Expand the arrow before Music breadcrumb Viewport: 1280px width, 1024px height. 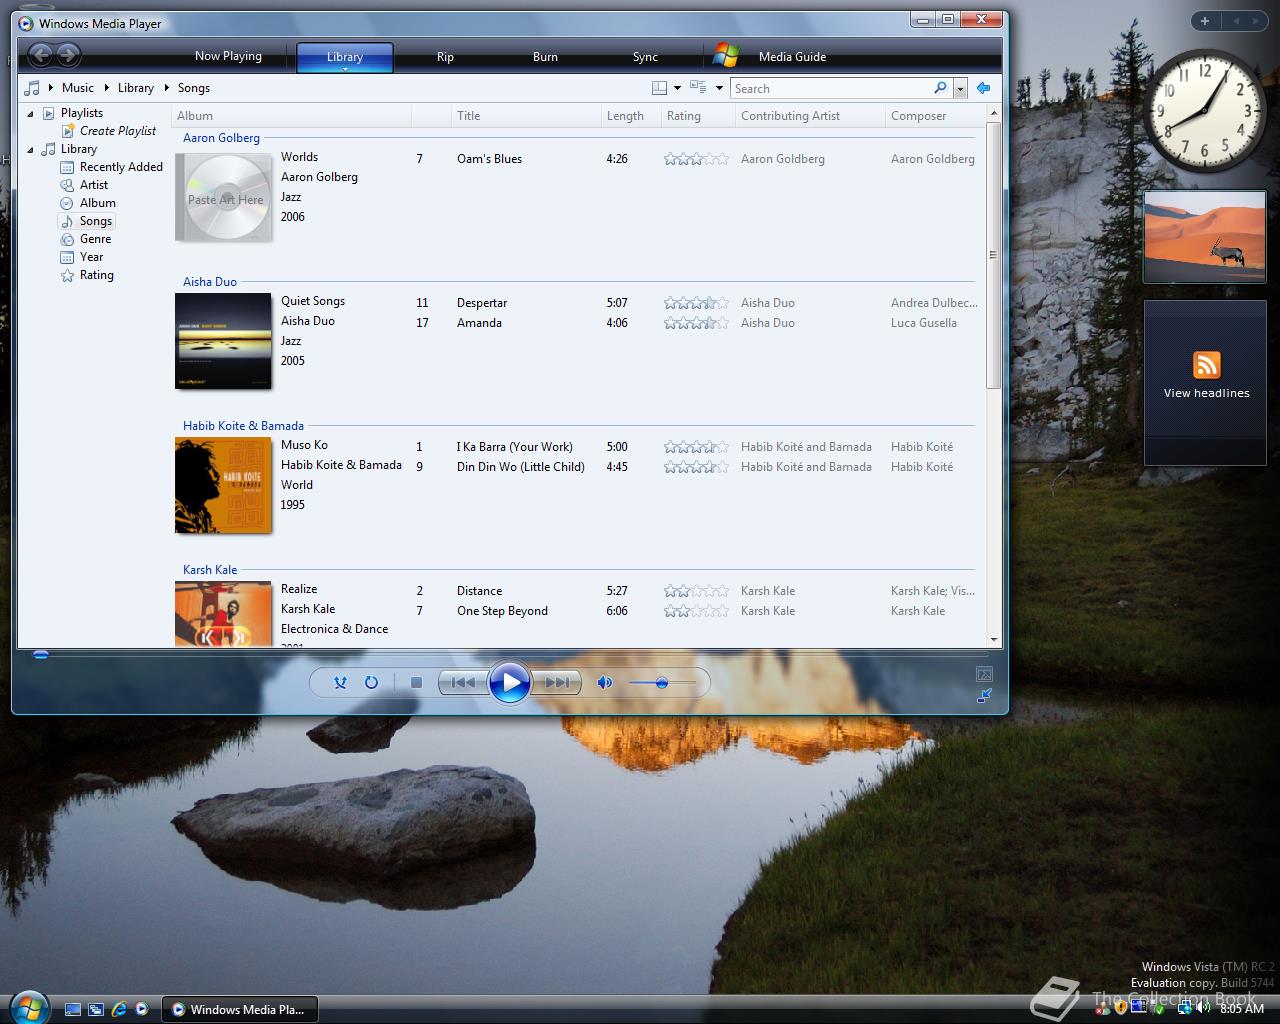coord(50,88)
